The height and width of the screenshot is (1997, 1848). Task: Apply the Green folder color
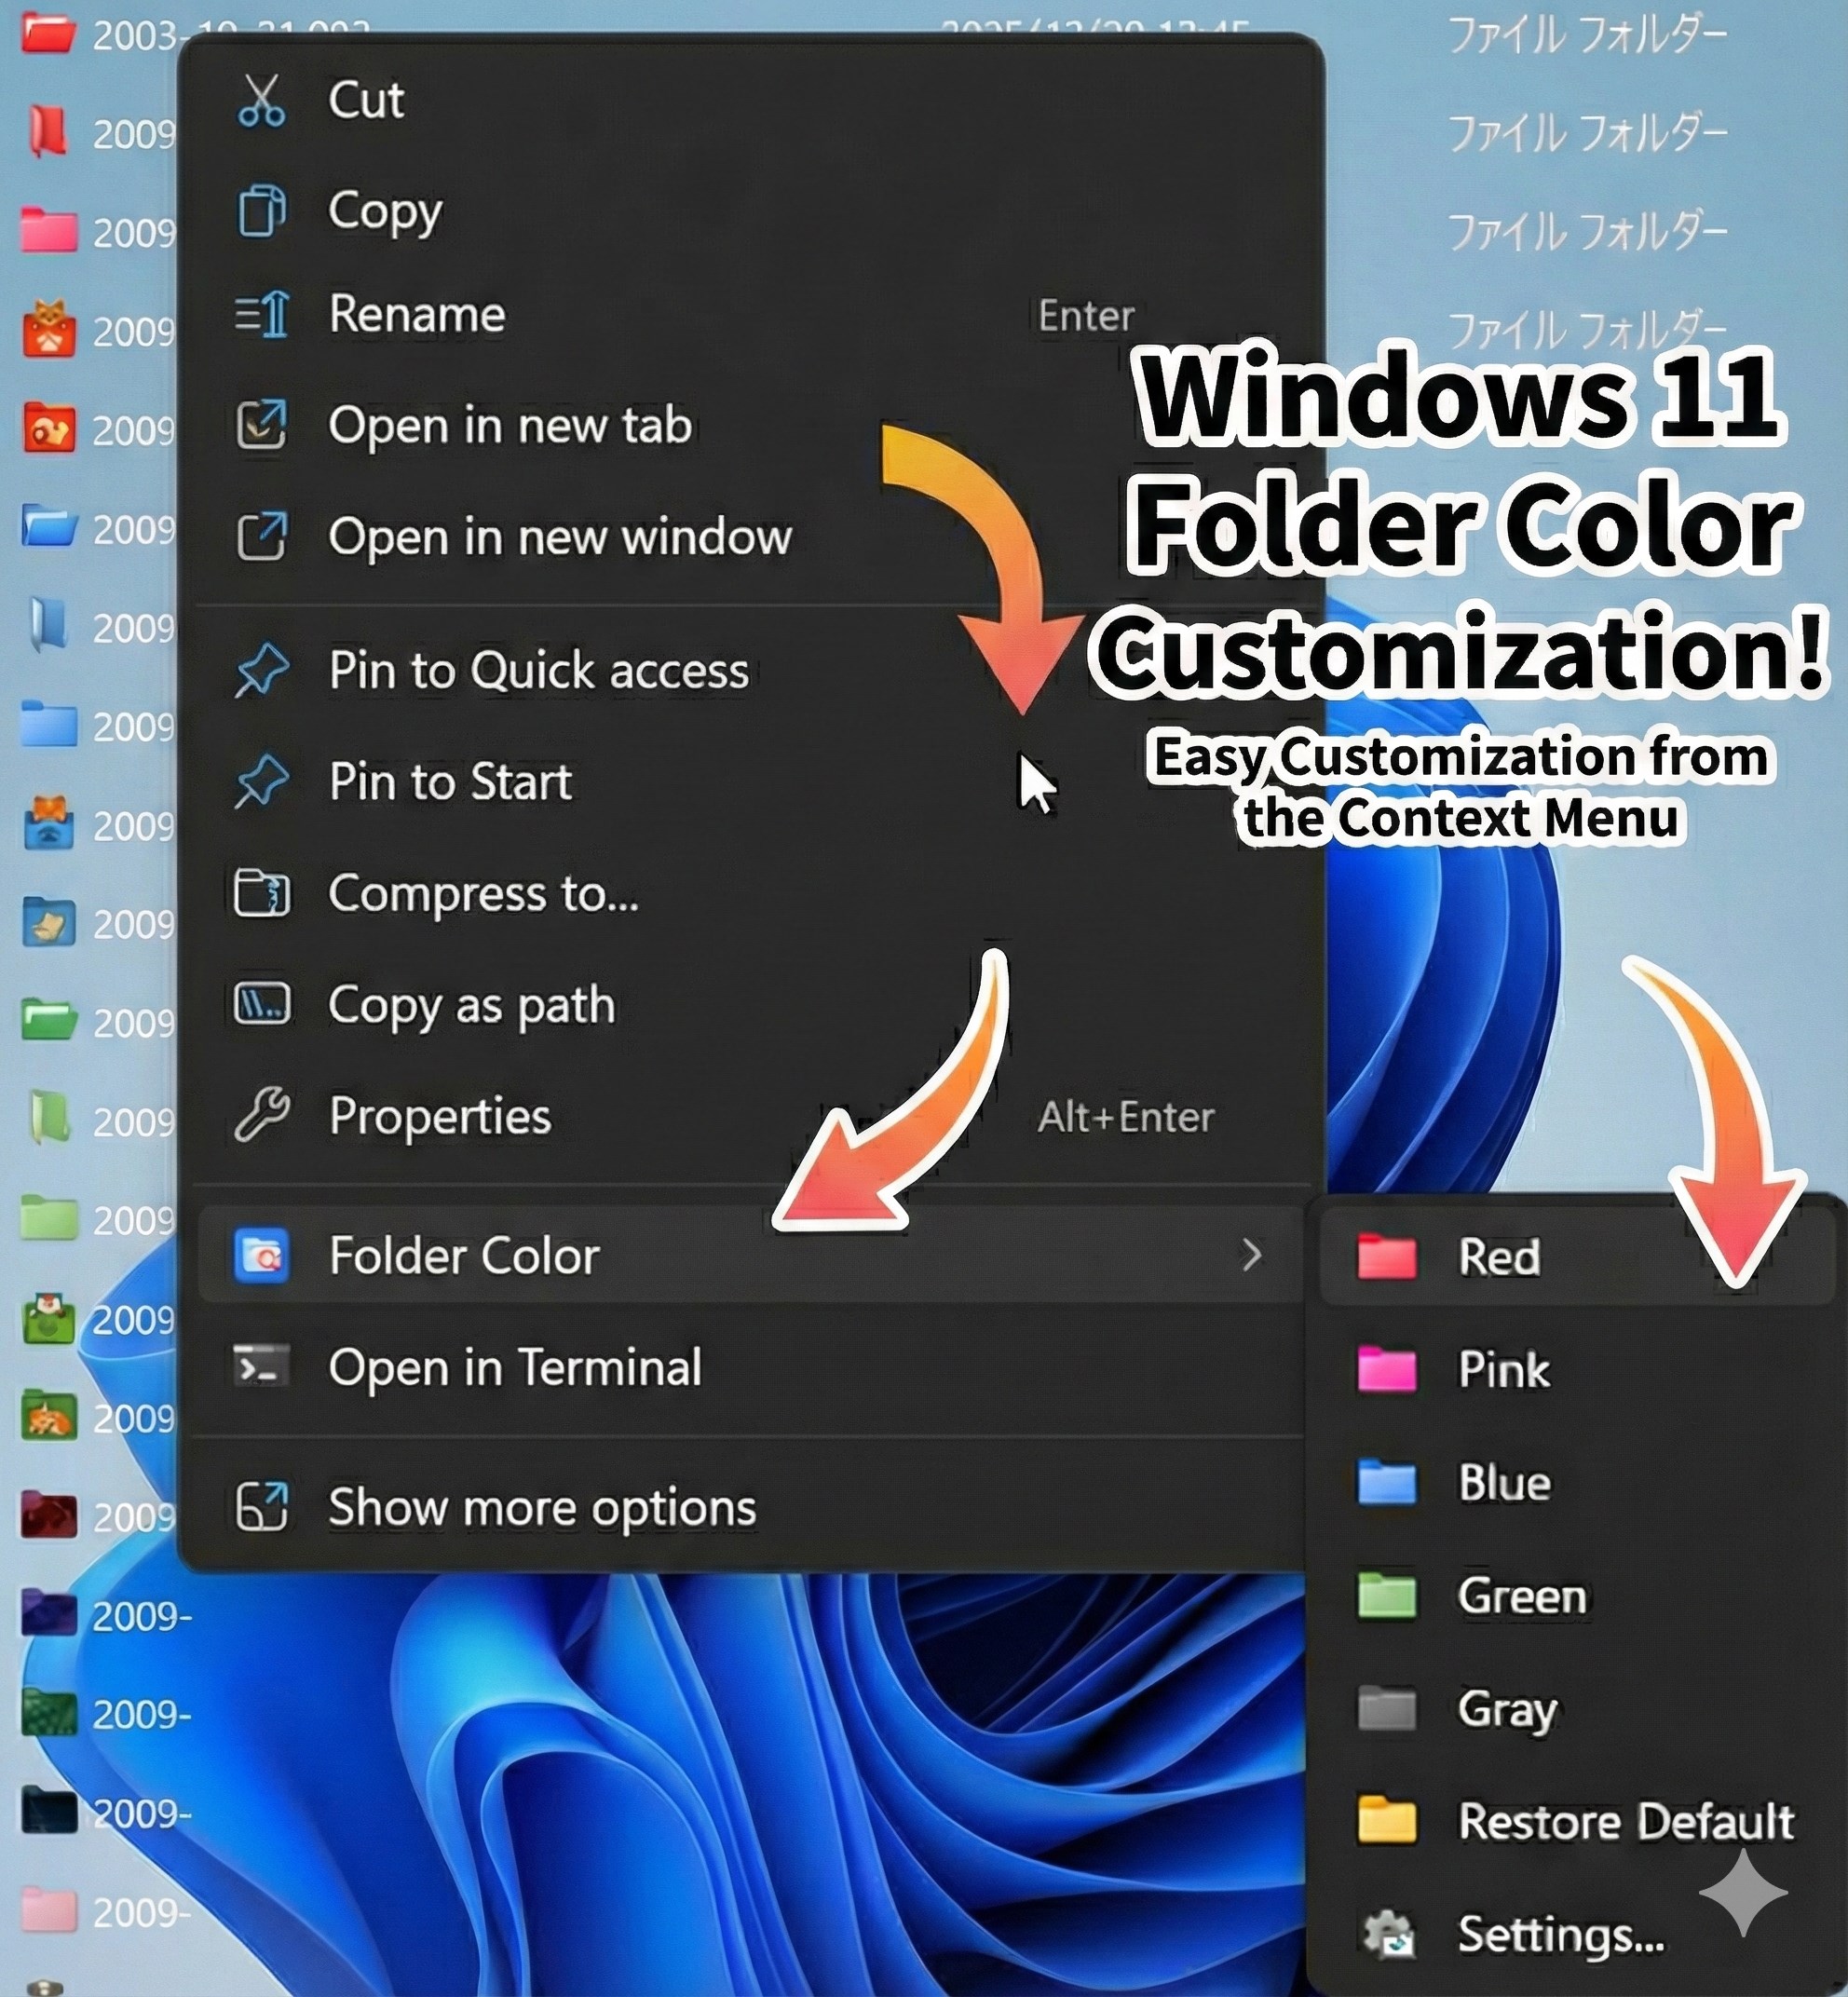pos(1578,1596)
